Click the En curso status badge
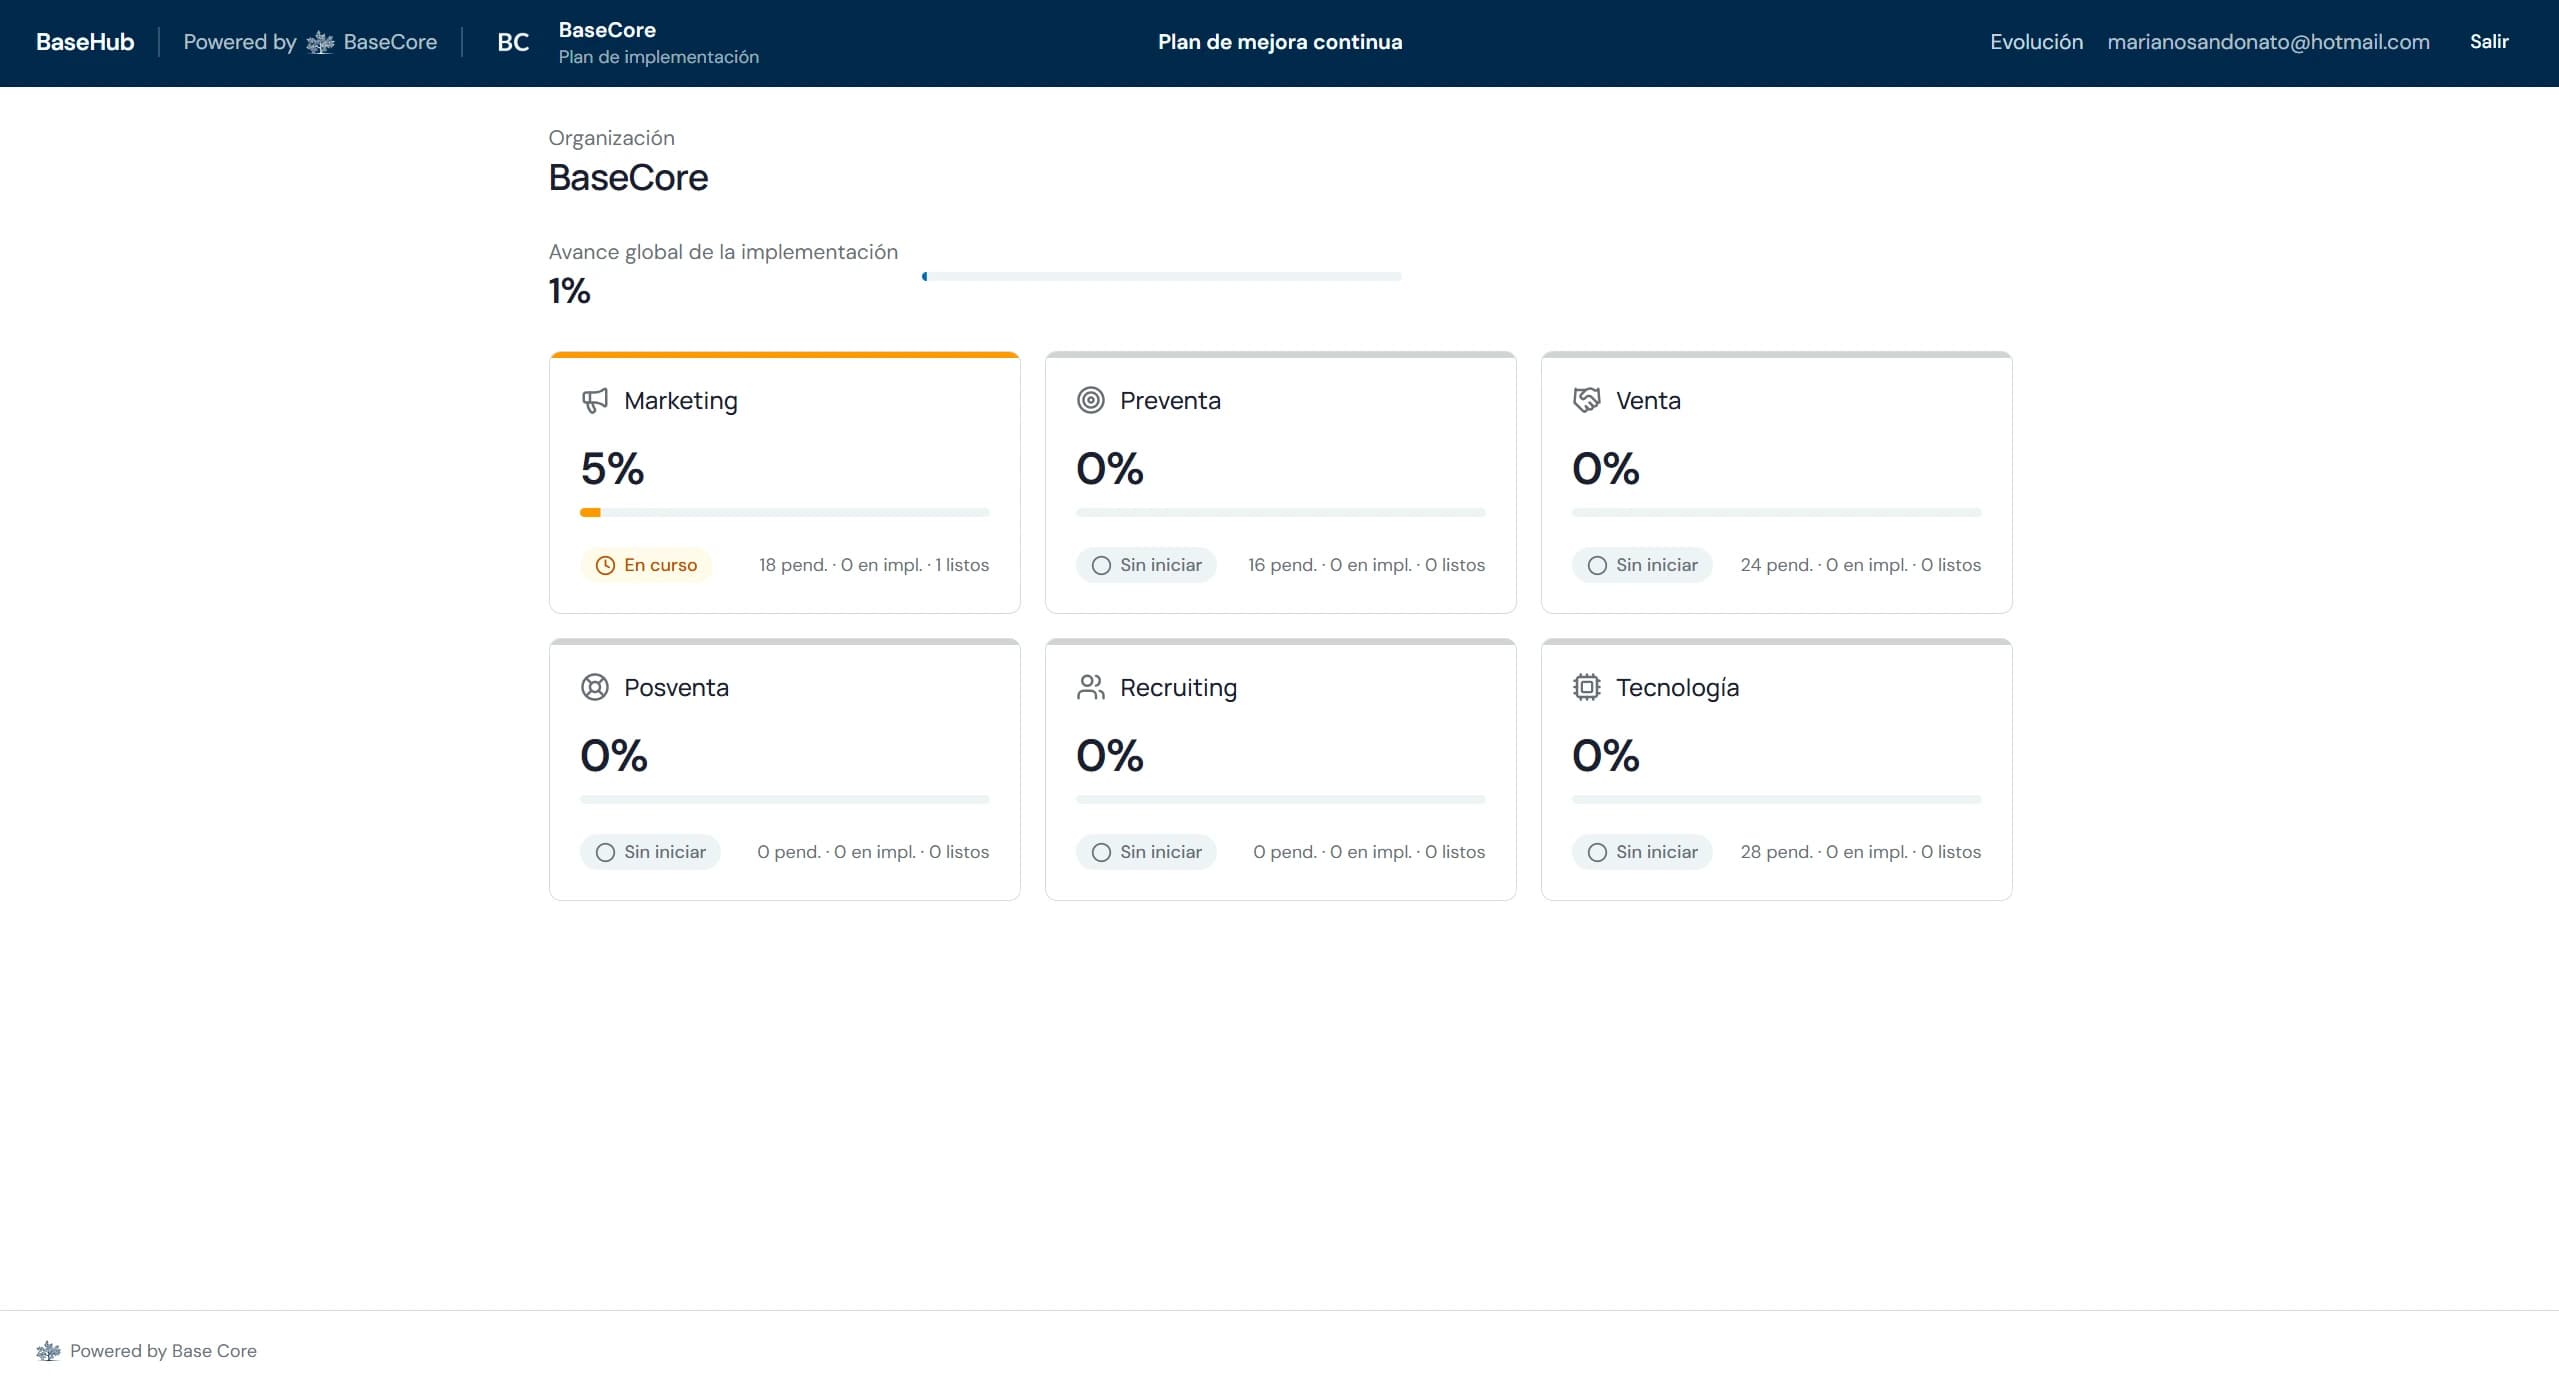The width and height of the screenshot is (2559, 1388). (x=646, y=566)
